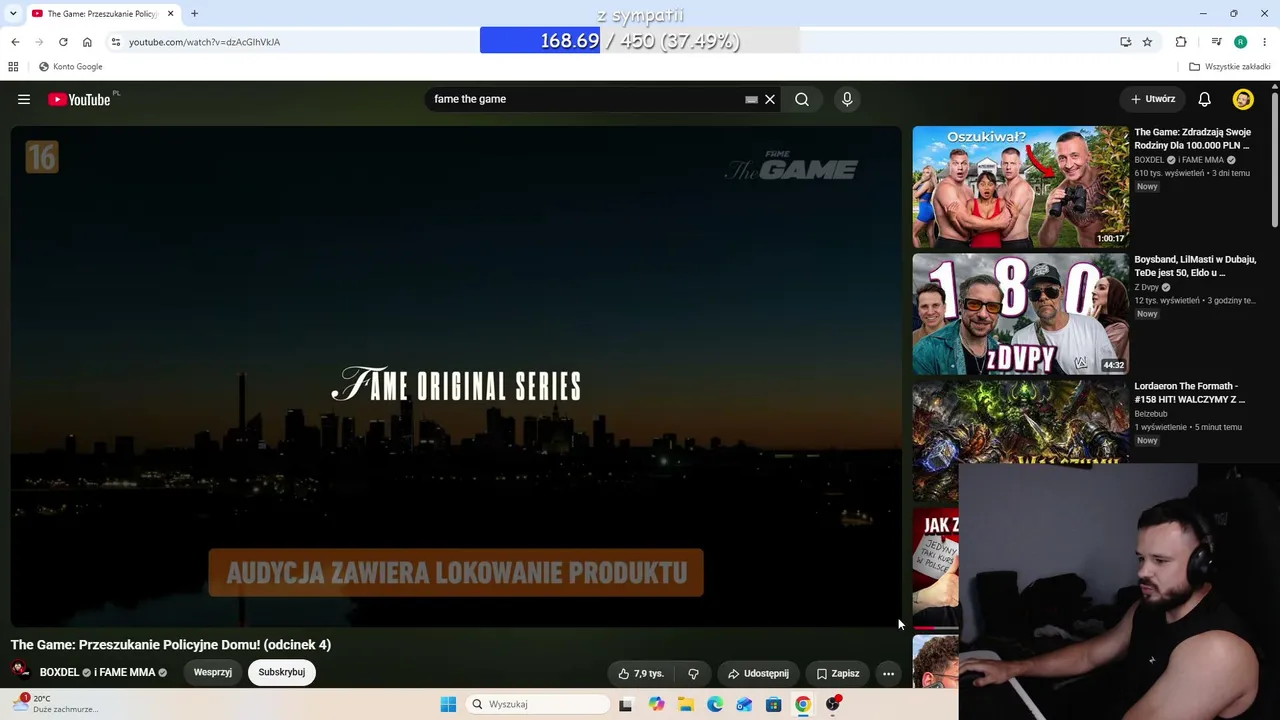Open the Chrome extensions puzzle icon
This screenshot has height=720, width=1280.
(1181, 42)
